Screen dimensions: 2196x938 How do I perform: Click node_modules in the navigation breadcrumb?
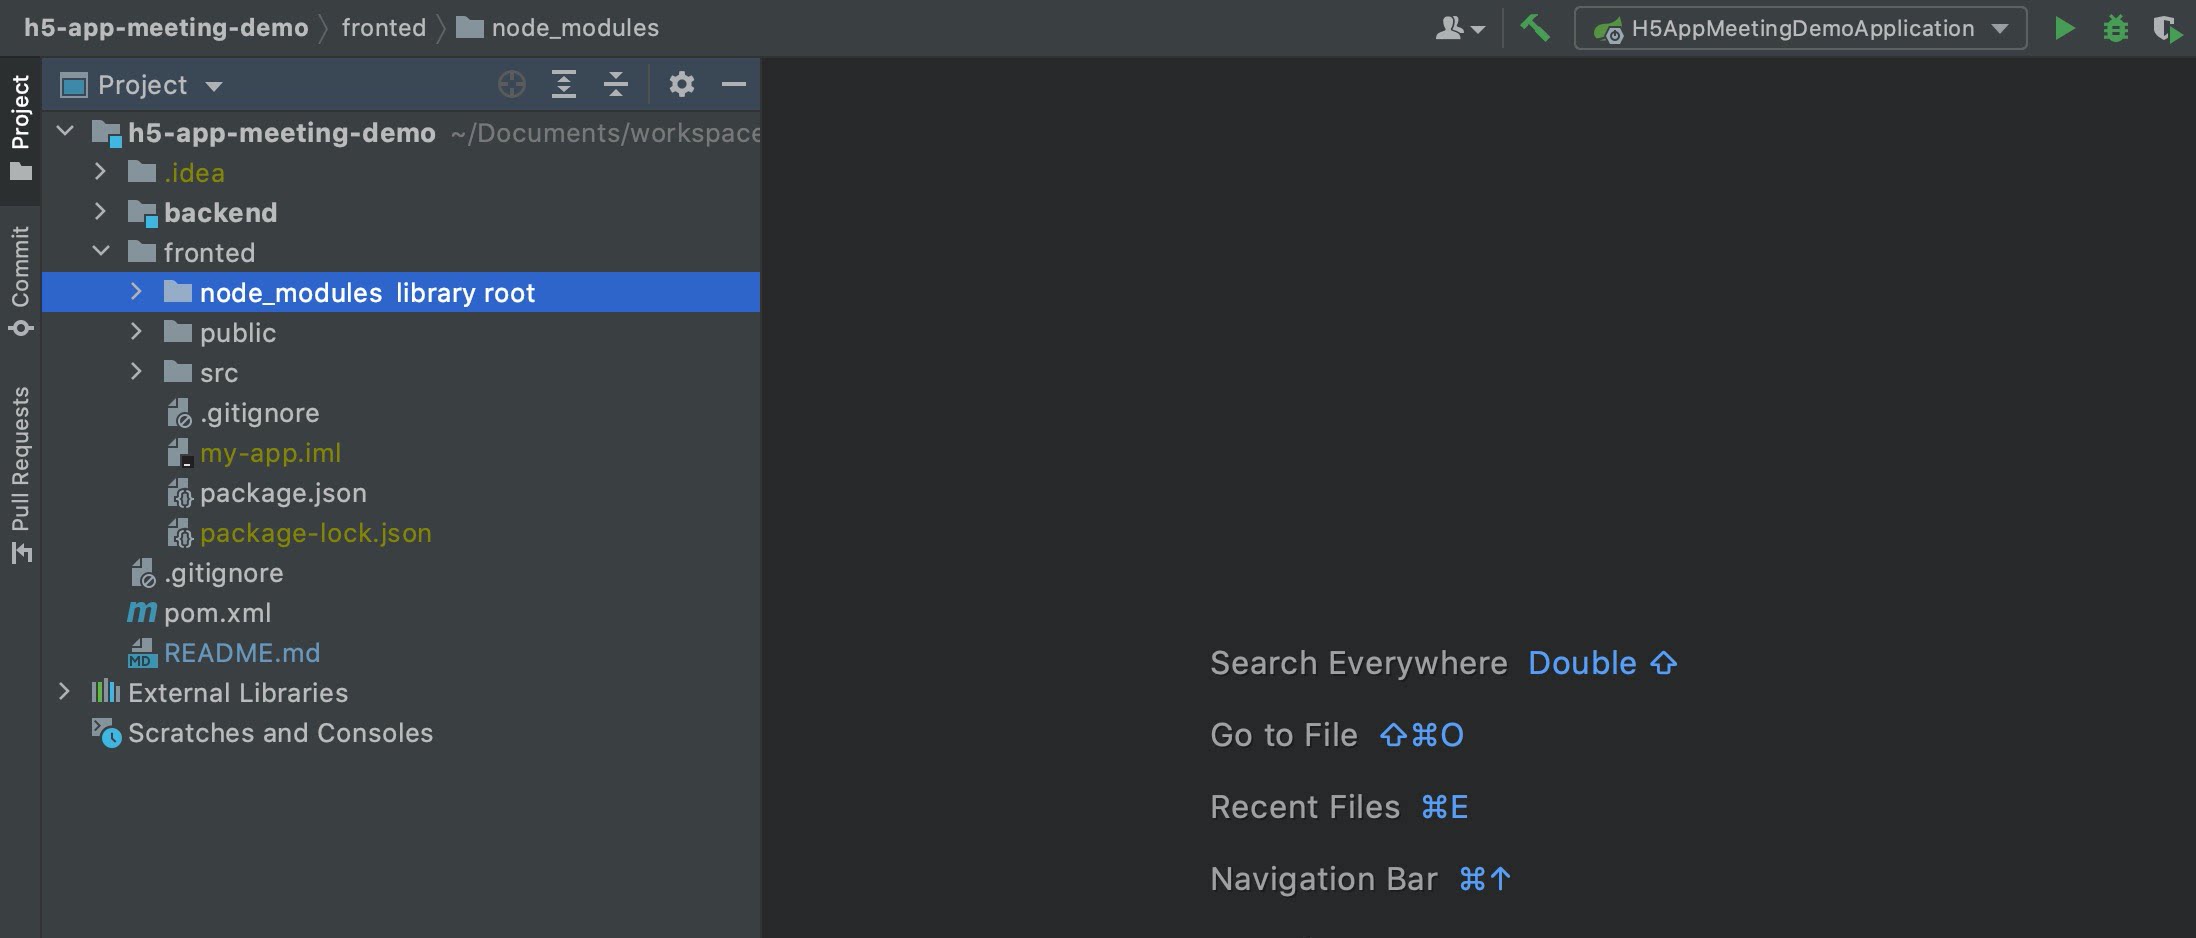click(x=575, y=28)
